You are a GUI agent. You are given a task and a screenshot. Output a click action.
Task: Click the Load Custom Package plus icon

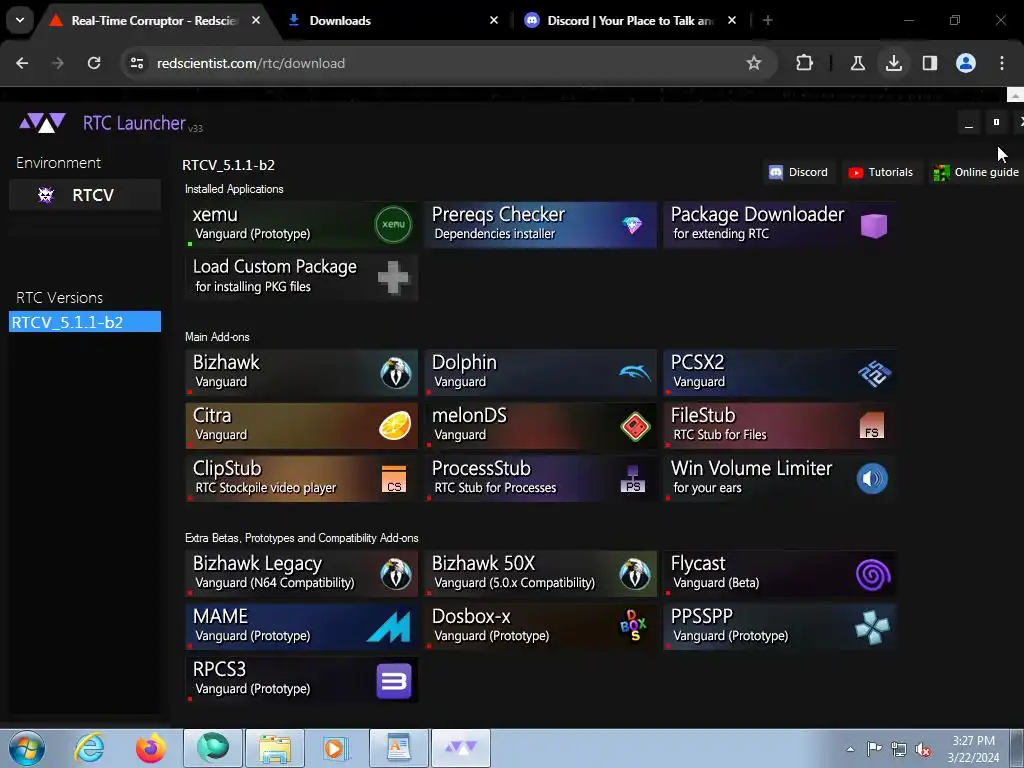click(x=393, y=278)
